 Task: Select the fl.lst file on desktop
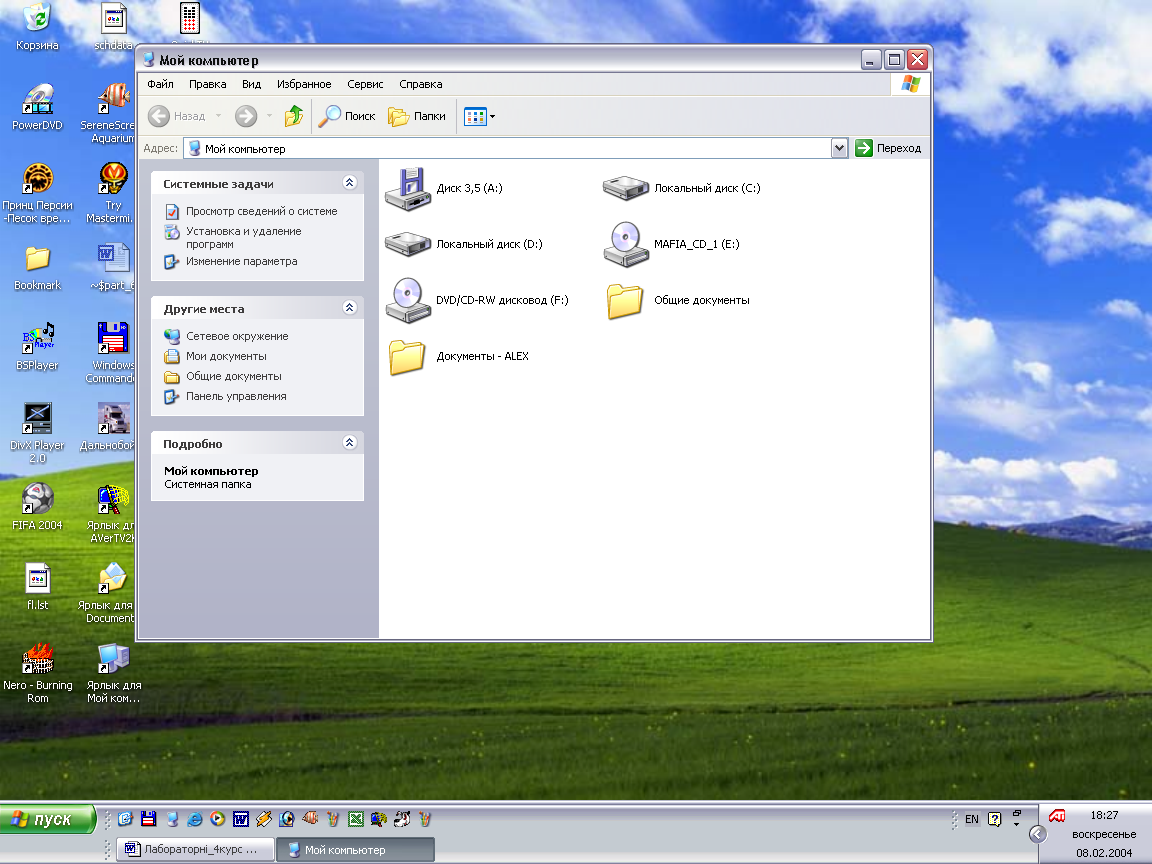(37, 586)
